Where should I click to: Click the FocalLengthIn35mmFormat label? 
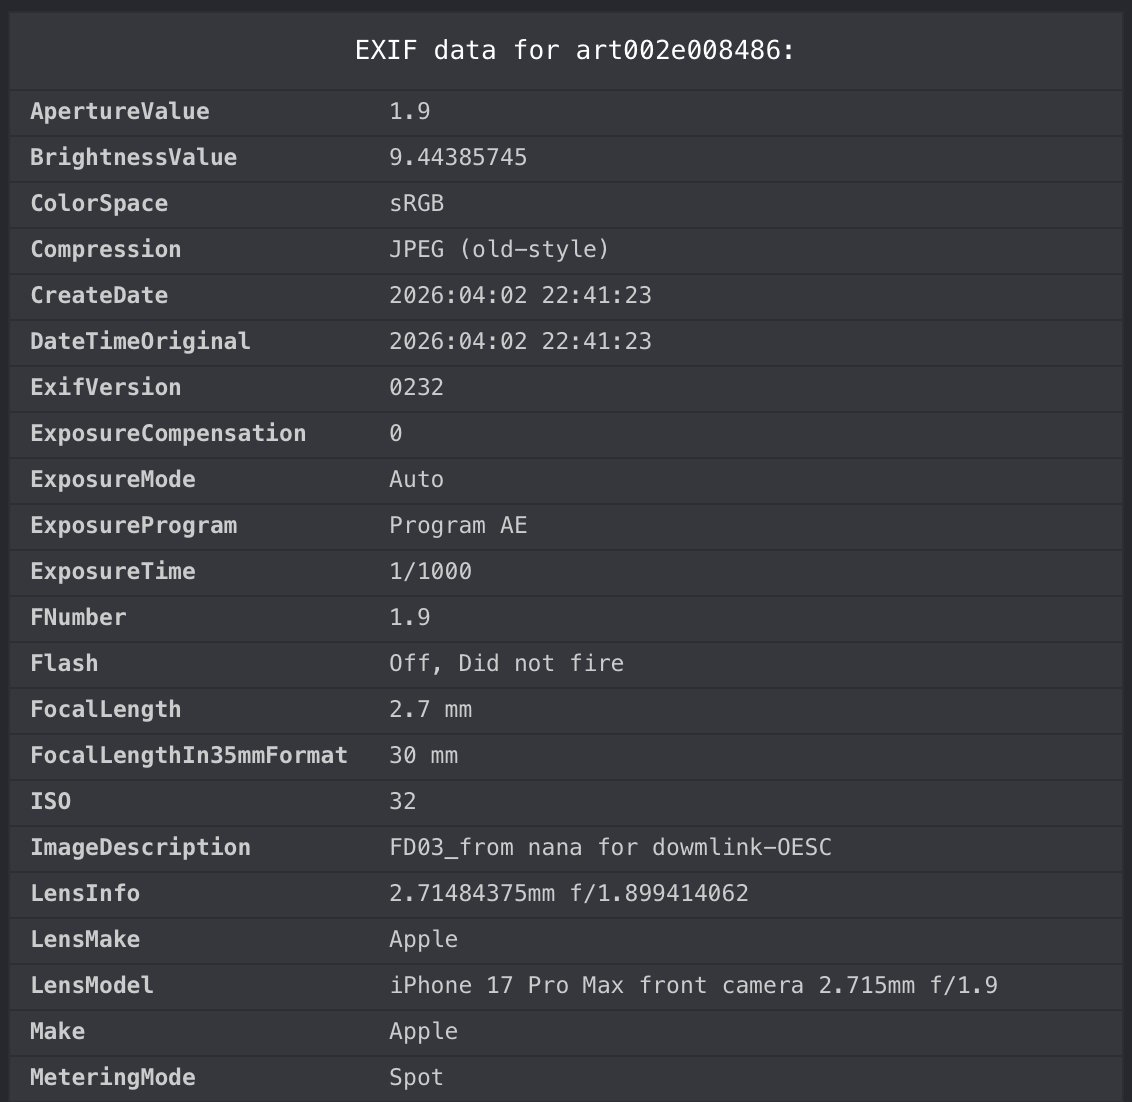point(189,755)
